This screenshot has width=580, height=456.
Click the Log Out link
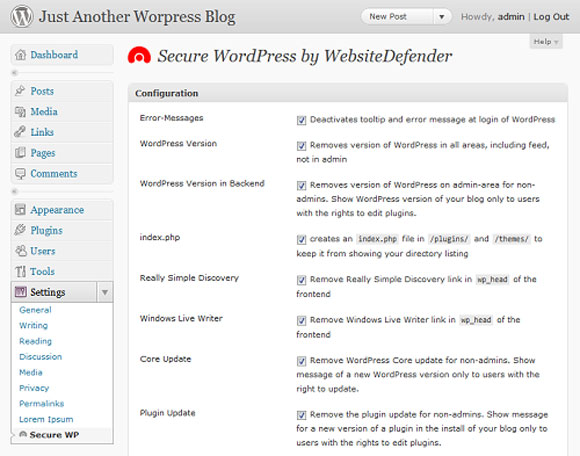[551, 17]
